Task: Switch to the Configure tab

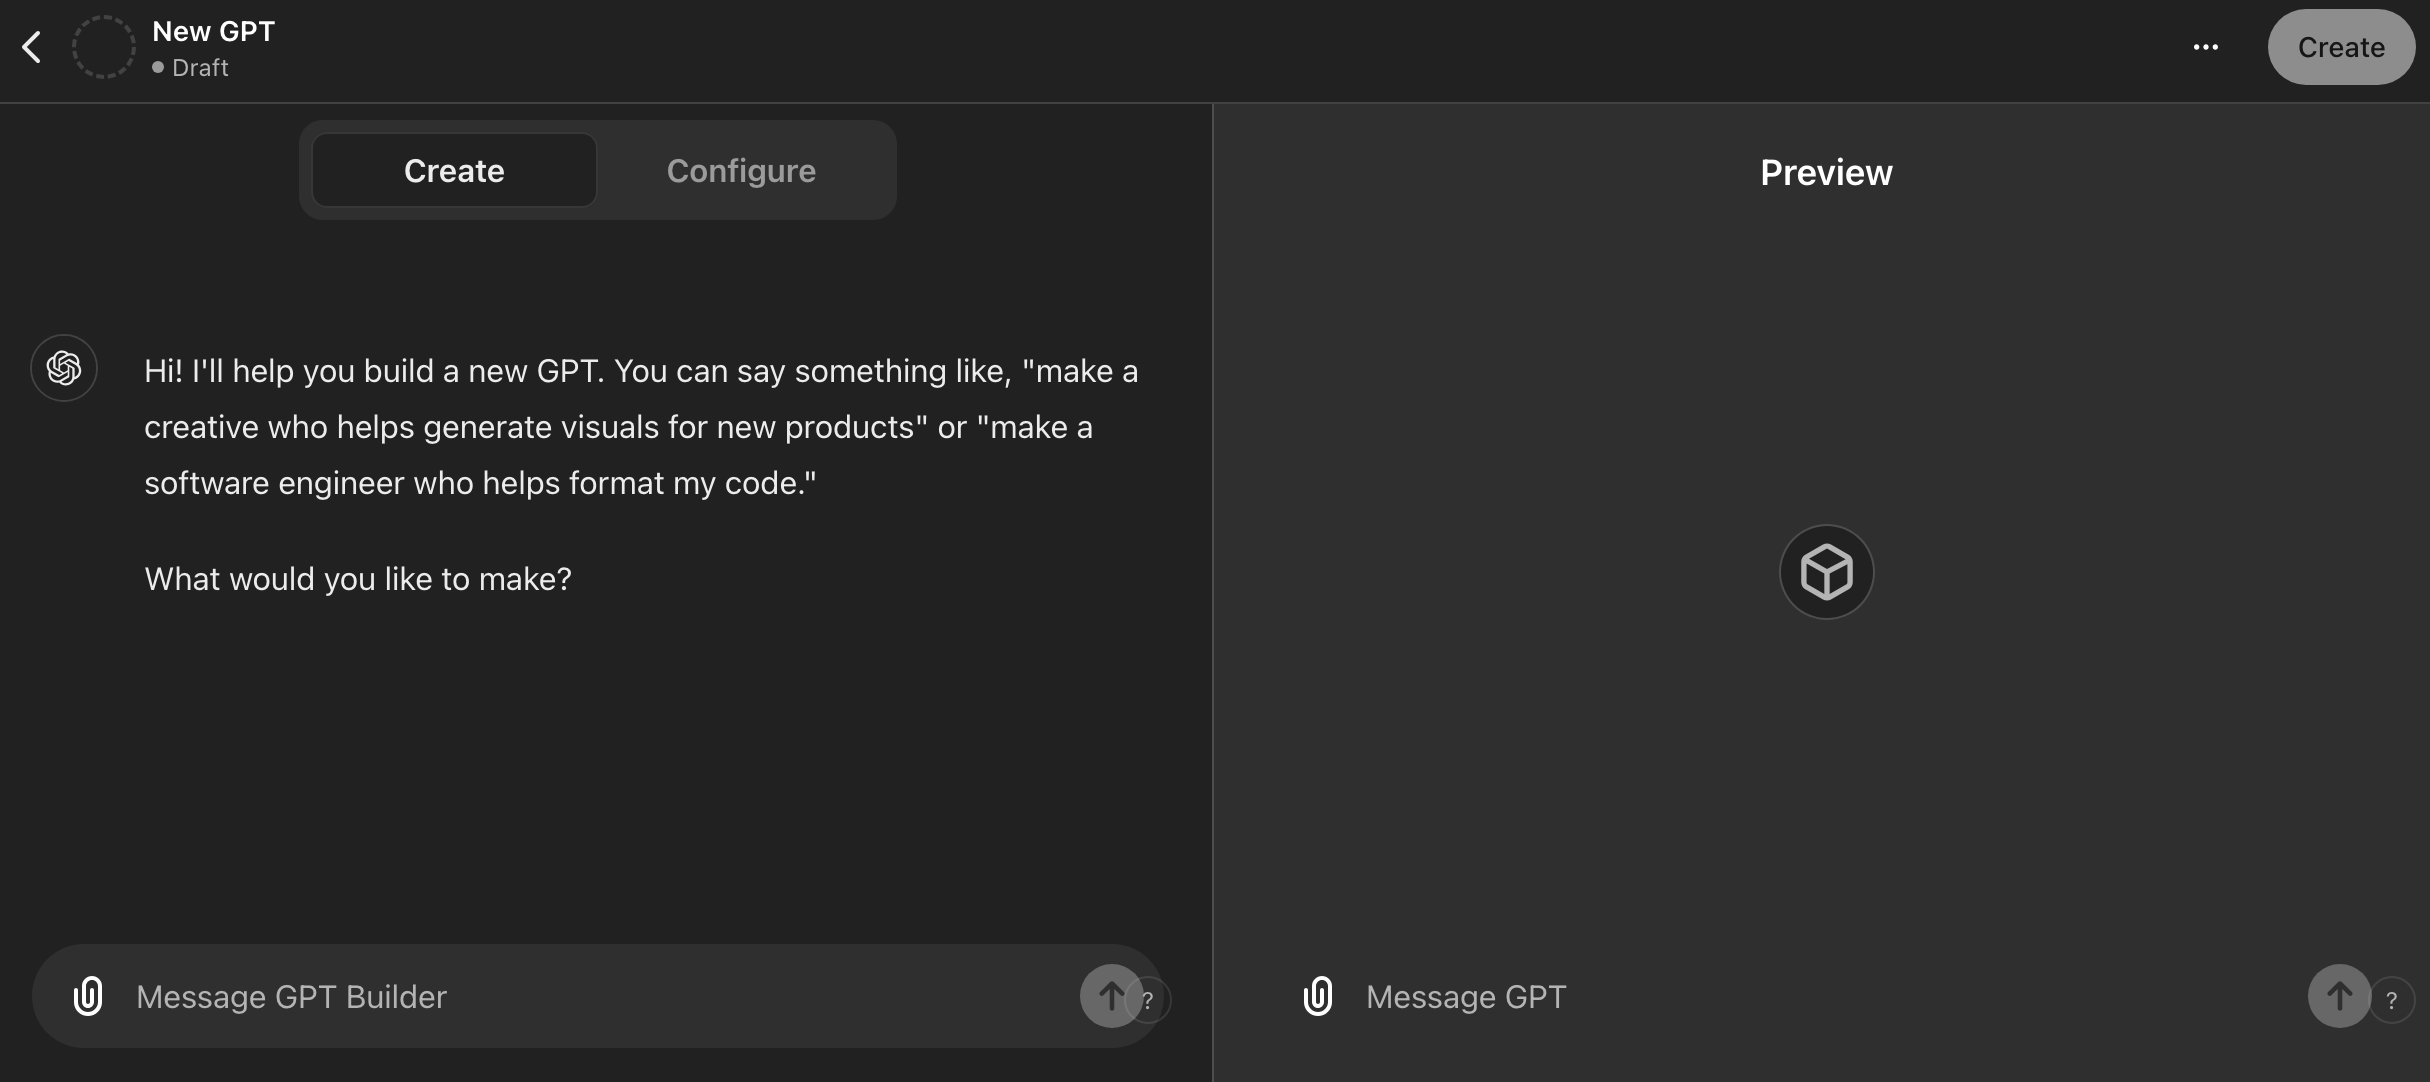Action: point(741,171)
